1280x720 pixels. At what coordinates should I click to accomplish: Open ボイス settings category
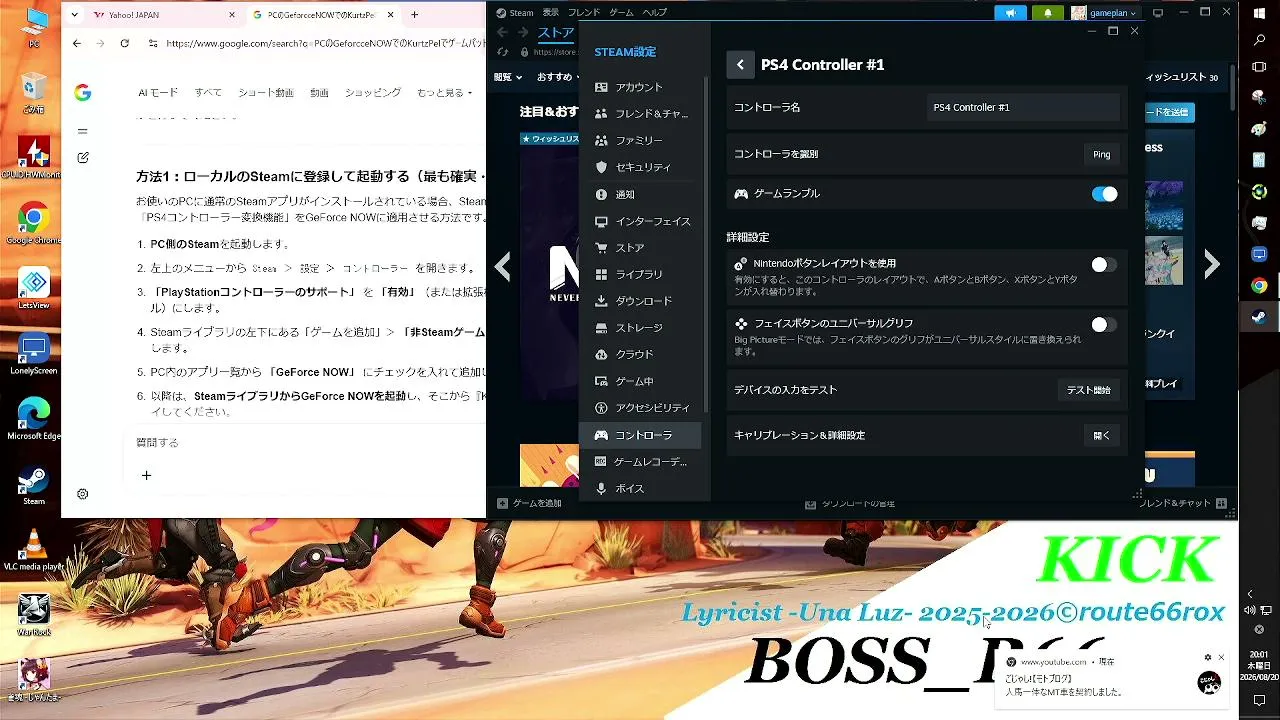640,489
